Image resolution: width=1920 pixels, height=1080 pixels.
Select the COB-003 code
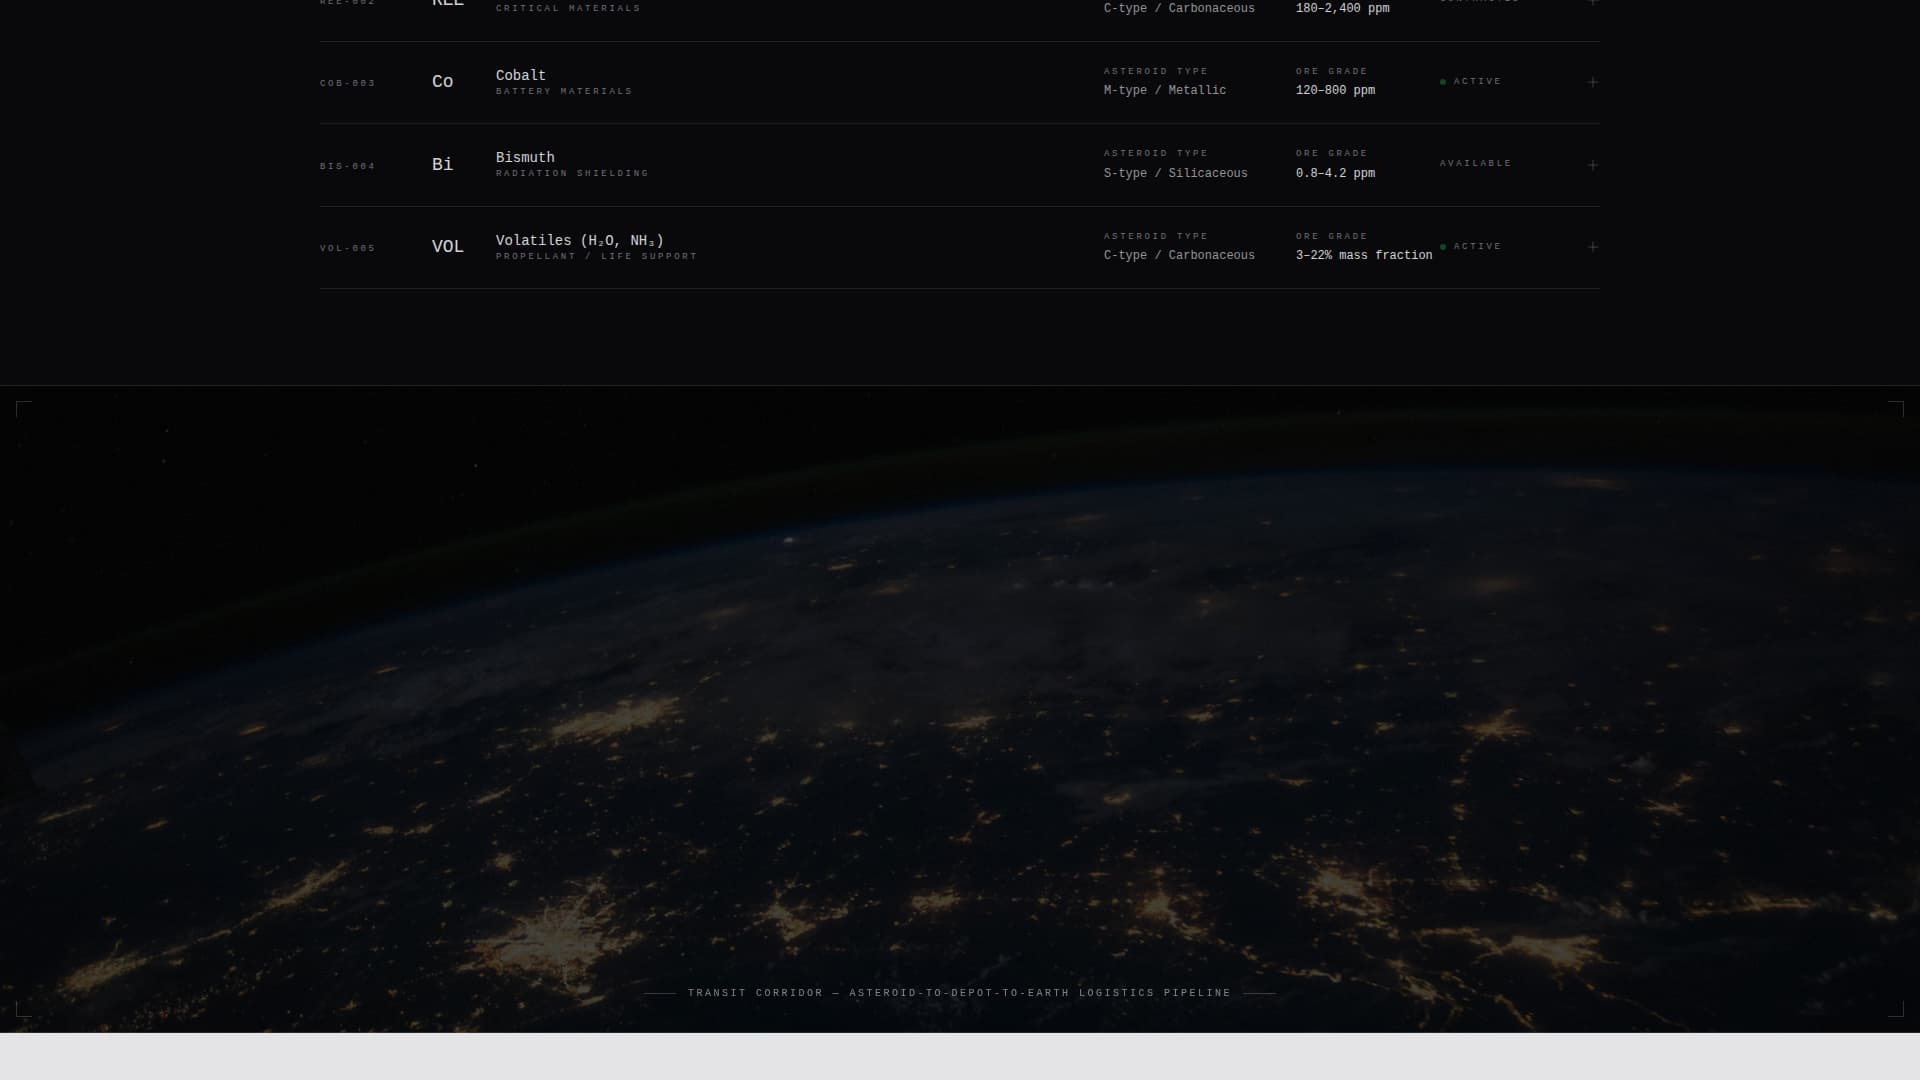(348, 83)
